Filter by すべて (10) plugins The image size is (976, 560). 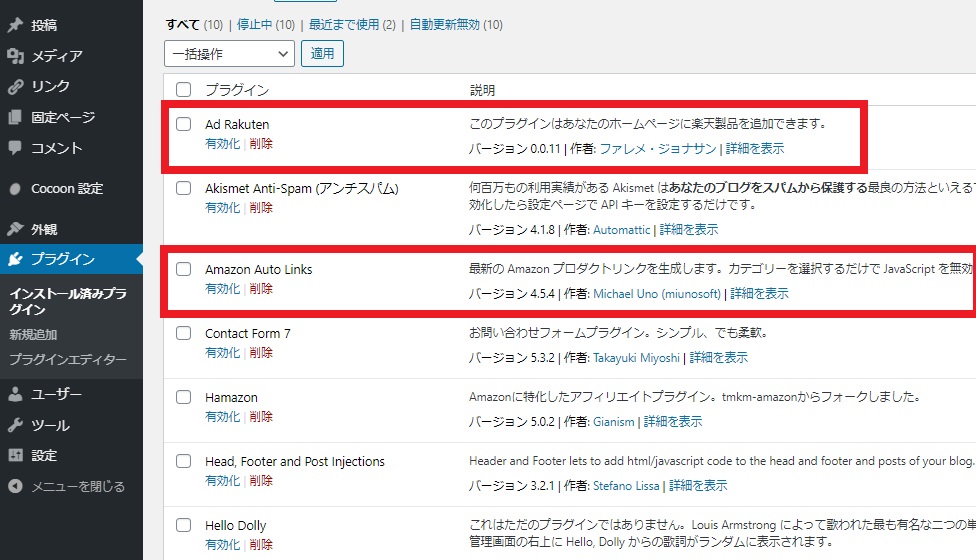(x=194, y=25)
